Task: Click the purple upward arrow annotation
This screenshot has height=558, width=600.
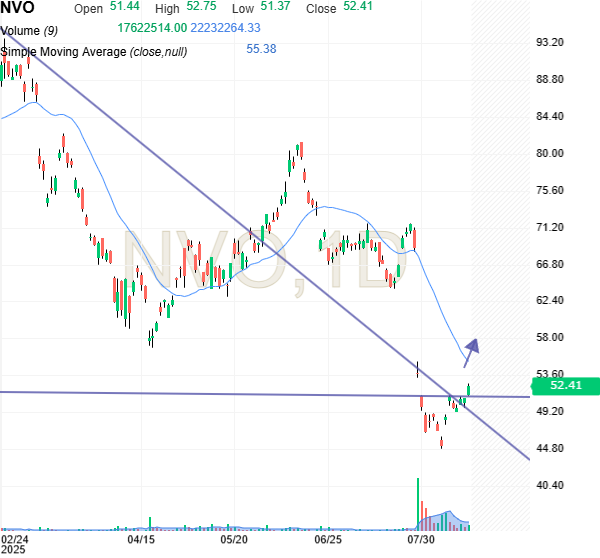Action: point(471,348)
